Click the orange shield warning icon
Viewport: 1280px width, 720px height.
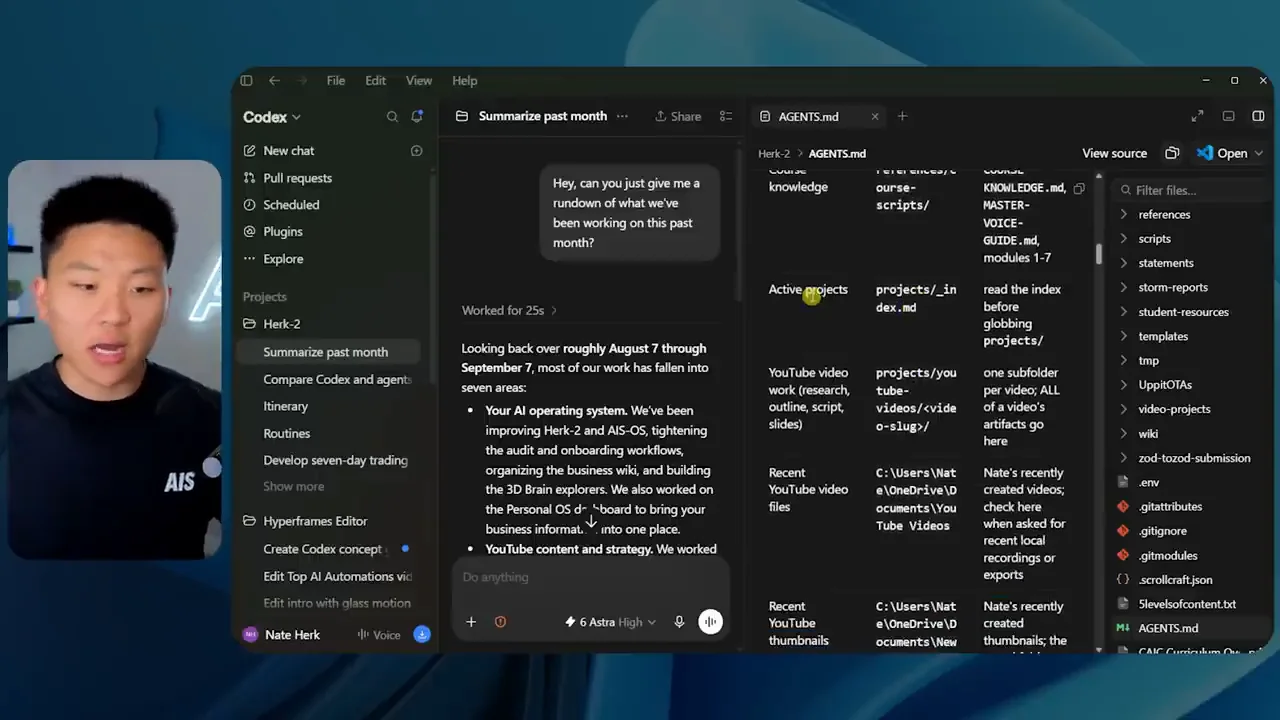pyautogui.click(x=500, y=622)
